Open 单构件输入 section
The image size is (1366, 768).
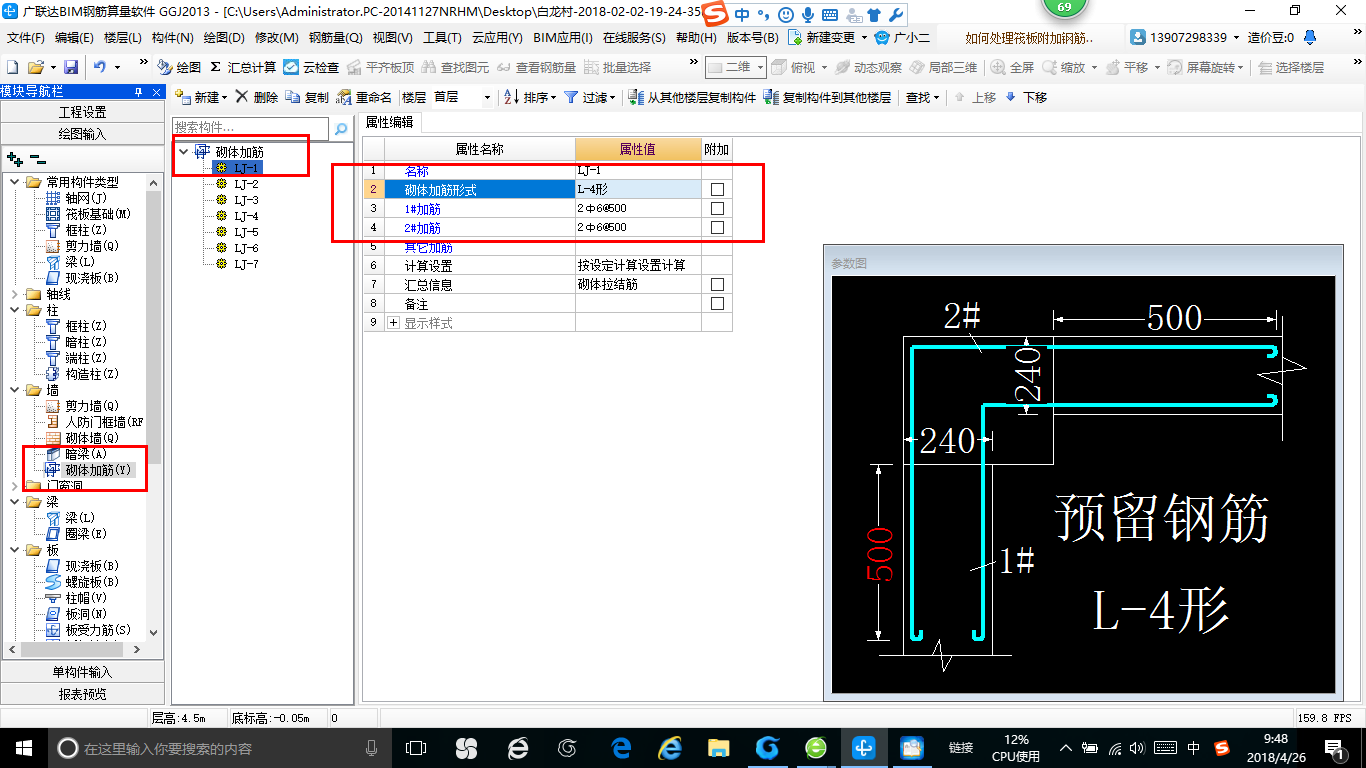click(82, 672)
